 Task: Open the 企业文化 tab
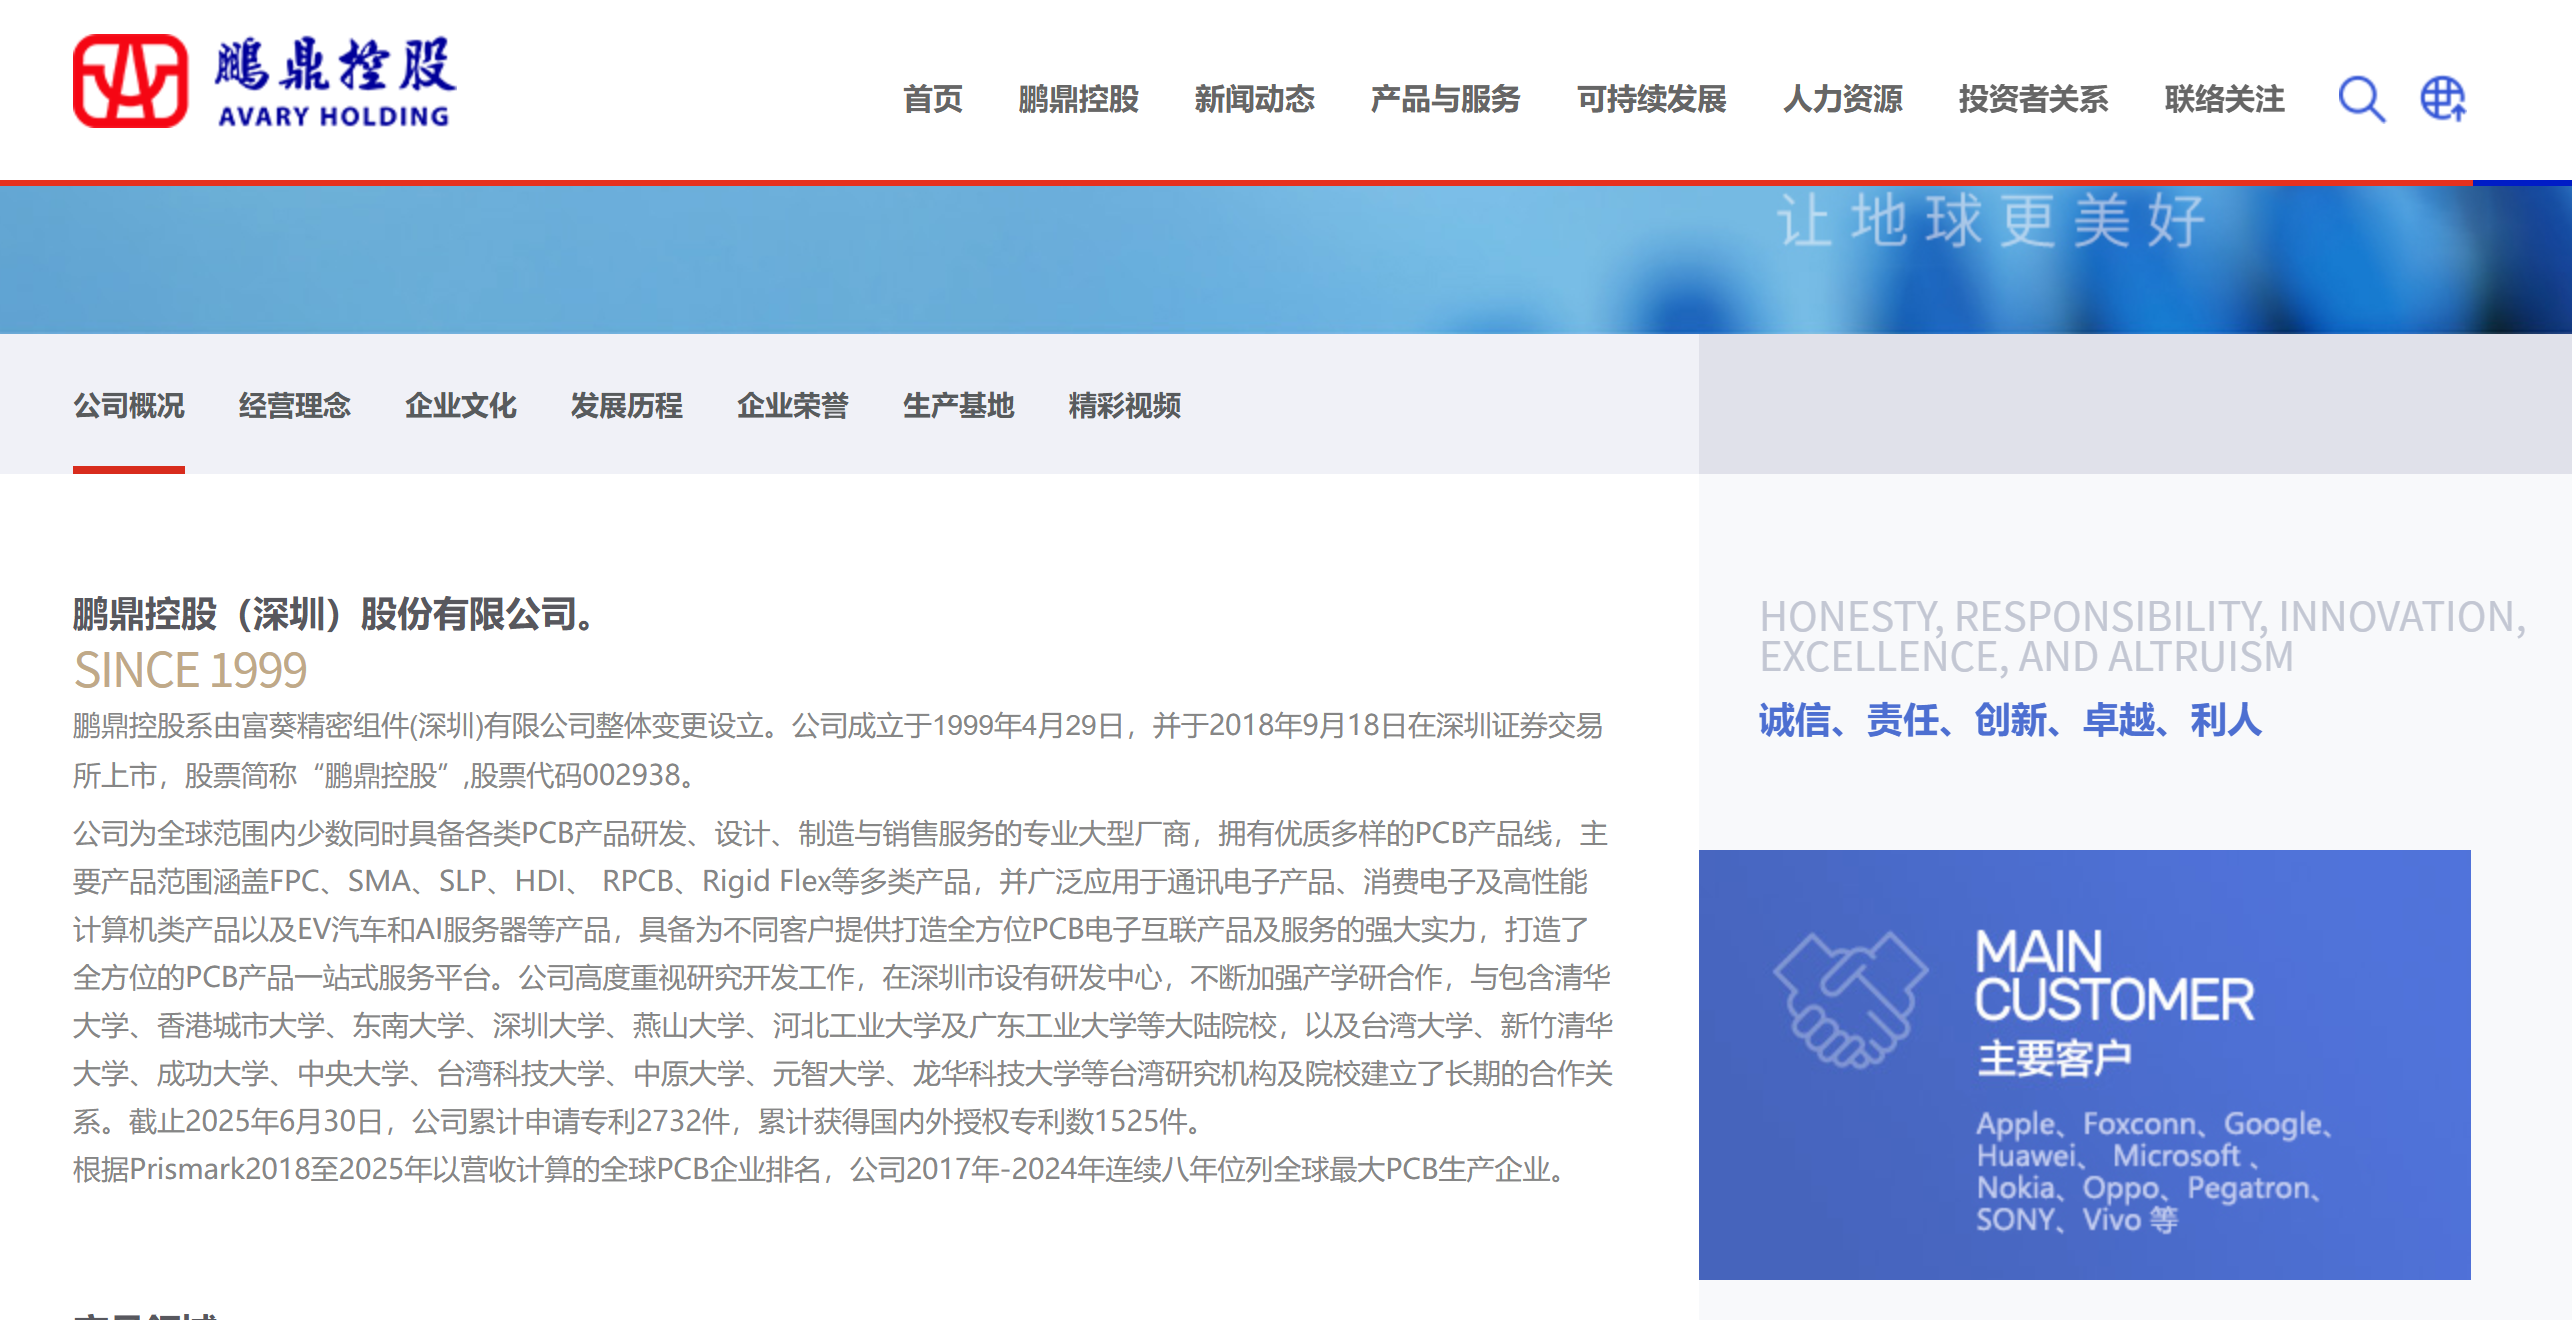click(461, 405)
